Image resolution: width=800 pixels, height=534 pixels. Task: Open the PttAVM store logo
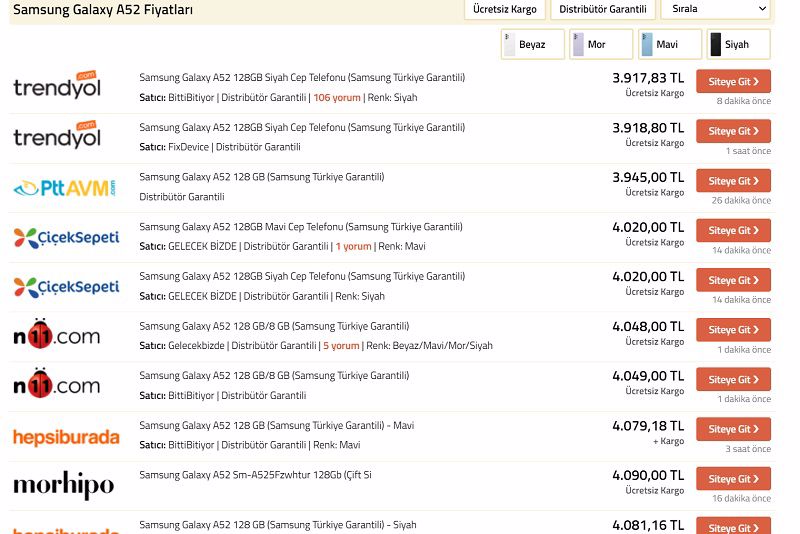pos(64,188)
